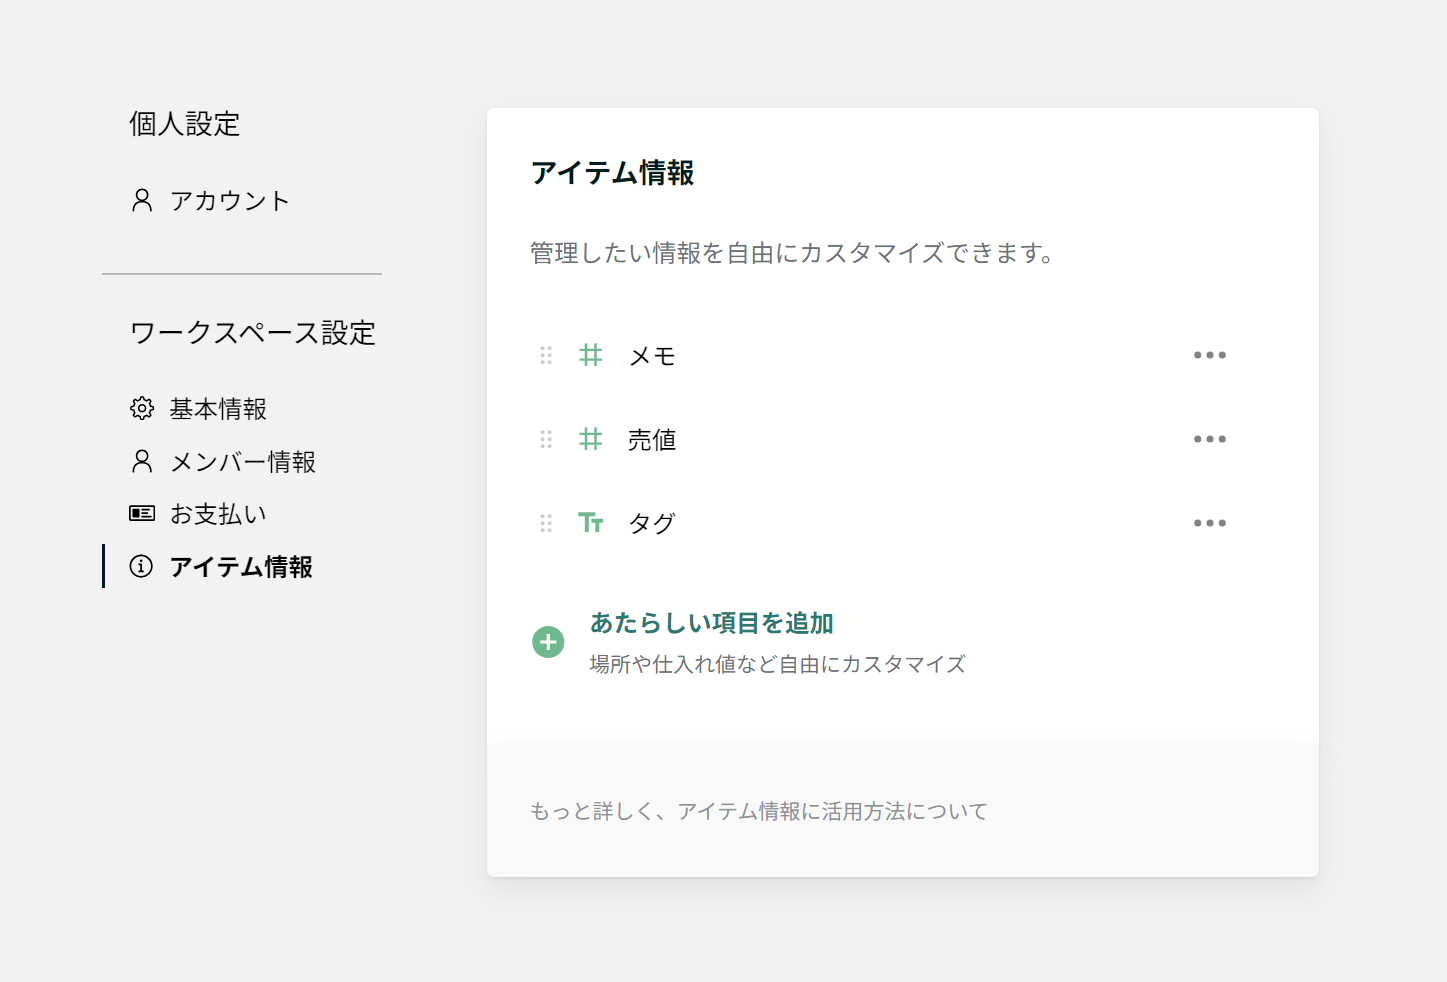The height and width of the screenshot is (982, 1447).
Task: Open the more options menu for タグ
Action: (x=1210, y=523)
